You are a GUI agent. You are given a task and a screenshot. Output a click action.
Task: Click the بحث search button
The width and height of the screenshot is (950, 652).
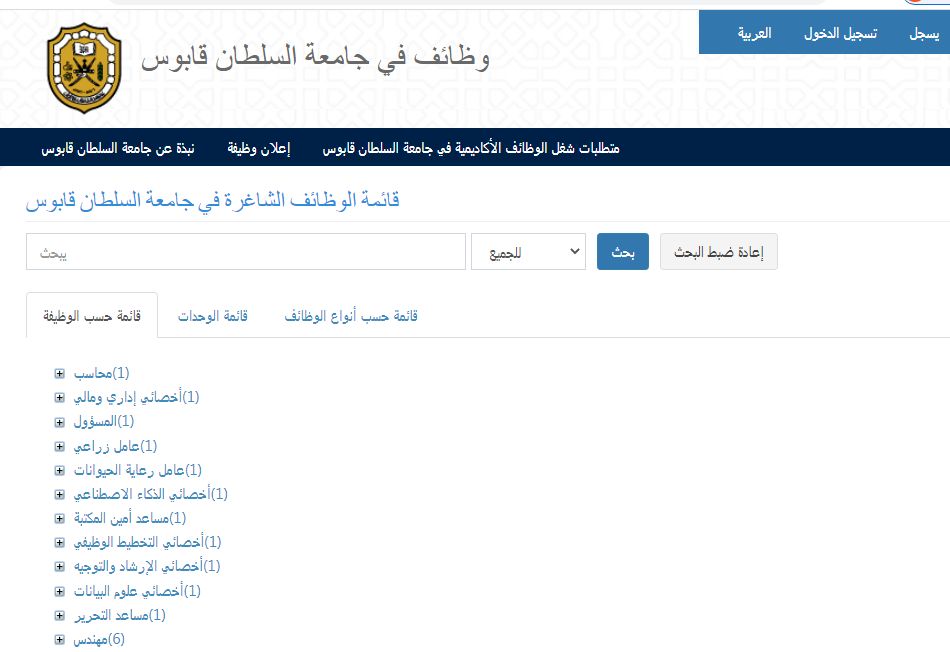[623, 251]
